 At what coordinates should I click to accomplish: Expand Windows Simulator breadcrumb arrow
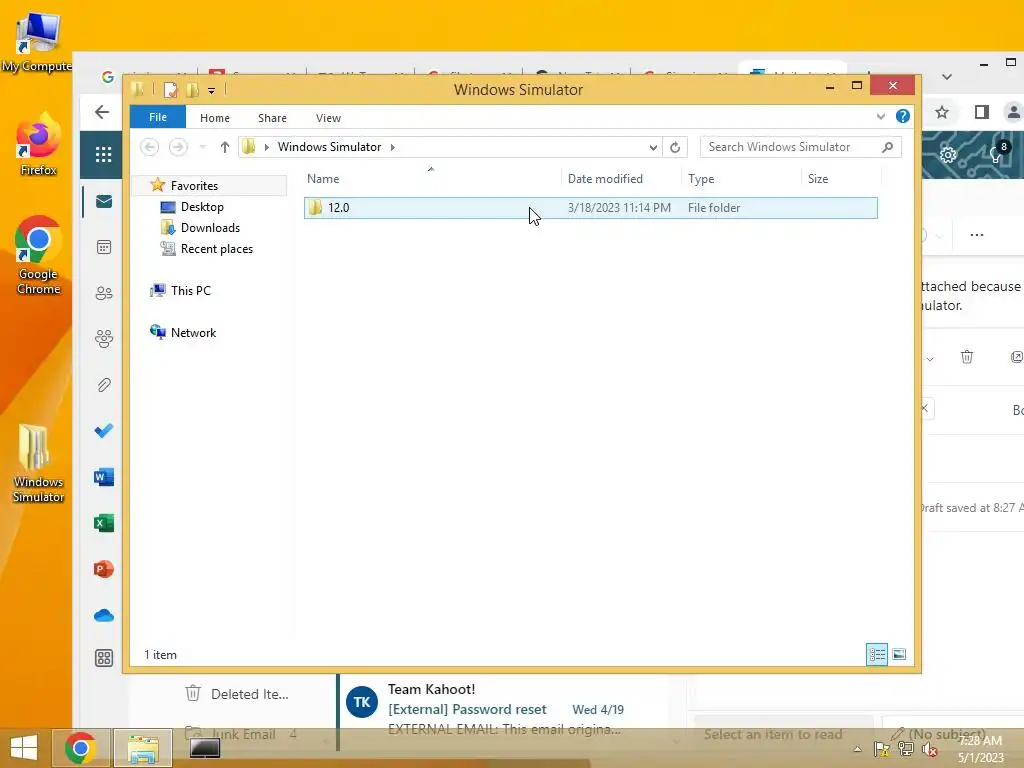pos(392,148)
